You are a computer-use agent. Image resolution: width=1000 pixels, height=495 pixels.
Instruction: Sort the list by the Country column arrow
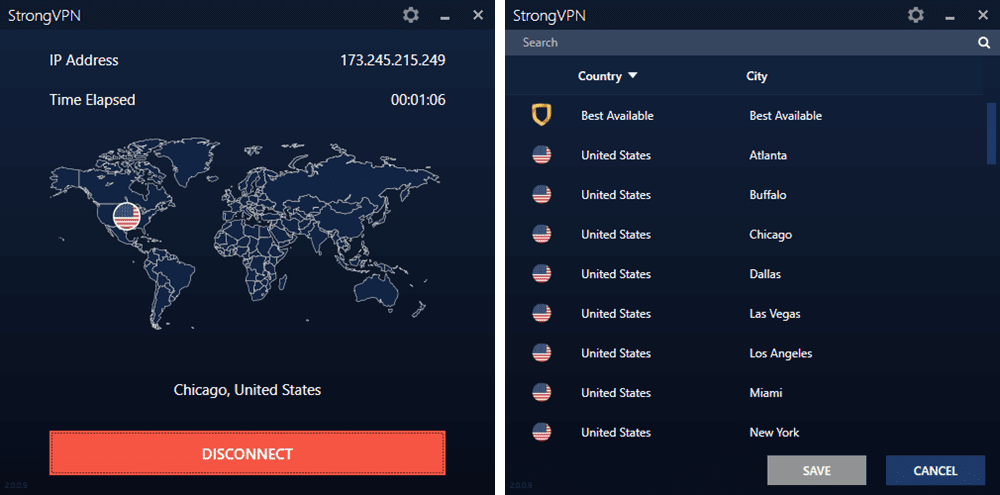(633, 76)
